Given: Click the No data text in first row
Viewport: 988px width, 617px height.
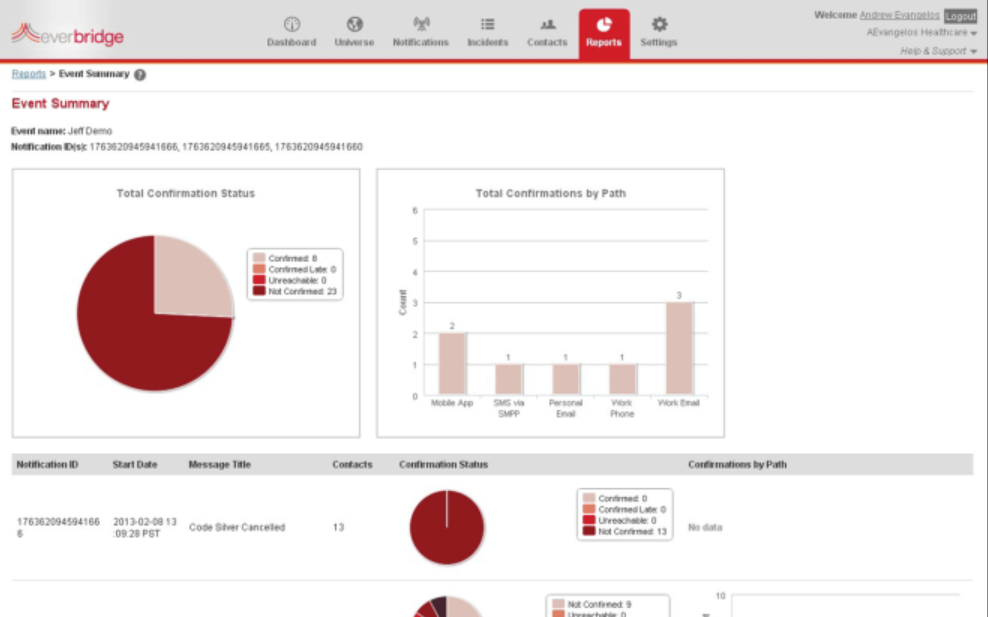Looking at the screenshot, I should pos(705,528).
